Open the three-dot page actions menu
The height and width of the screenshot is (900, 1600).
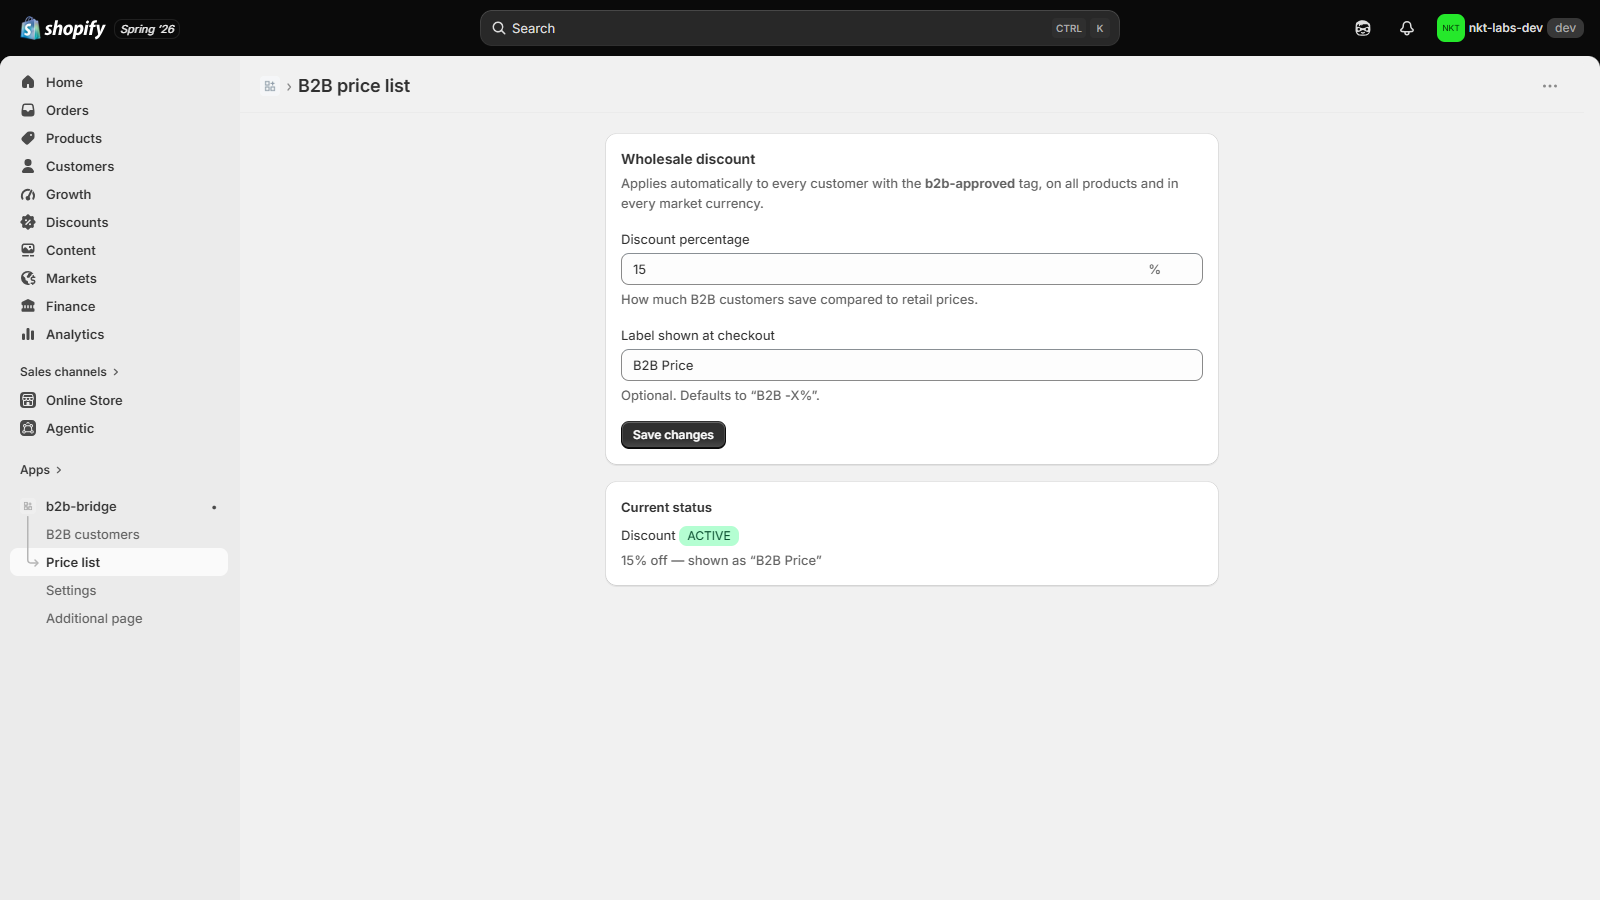point(1550,86)
